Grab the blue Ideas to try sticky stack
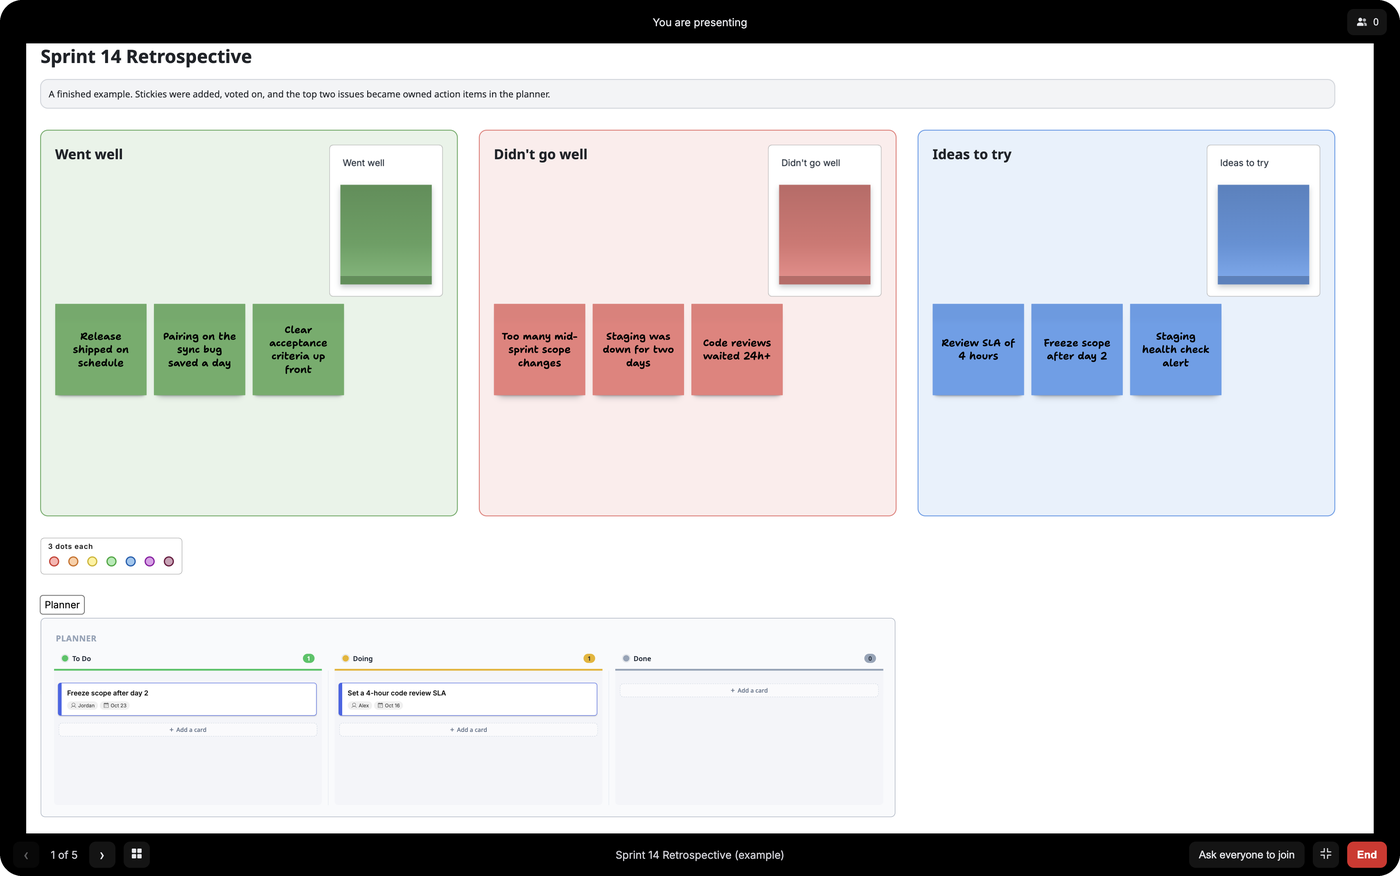This screenshot has width=1400, height=876. [x=1263, y=234]
